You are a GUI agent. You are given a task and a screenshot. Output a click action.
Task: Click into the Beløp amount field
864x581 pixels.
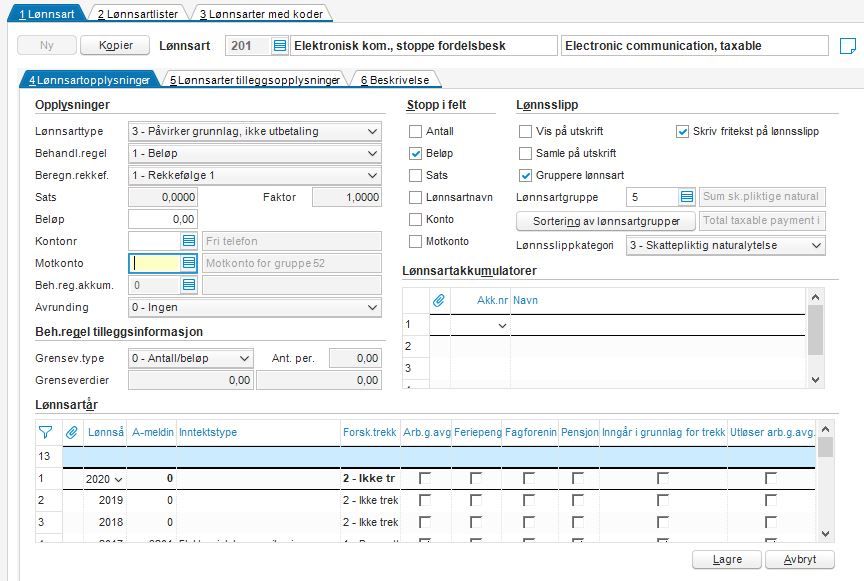click(163, 219)
